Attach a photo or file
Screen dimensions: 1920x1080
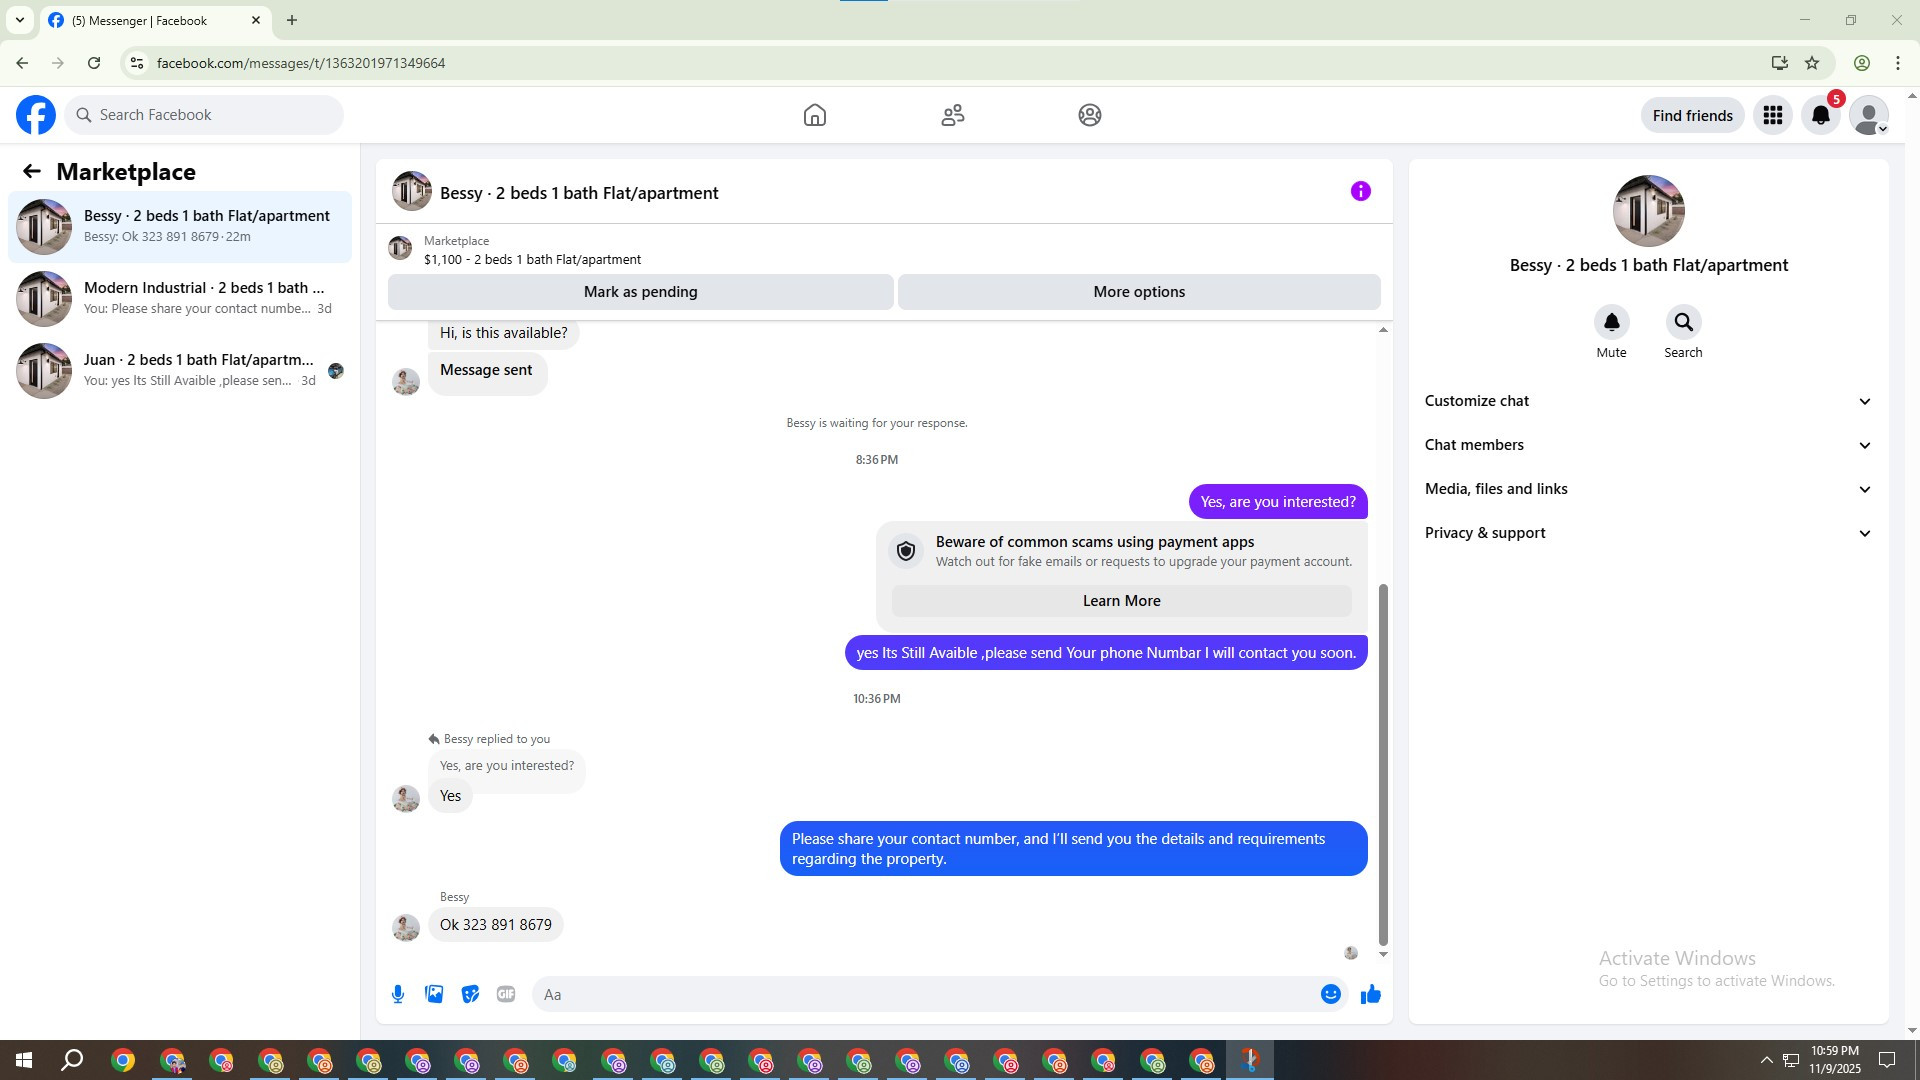coord(434,994)
